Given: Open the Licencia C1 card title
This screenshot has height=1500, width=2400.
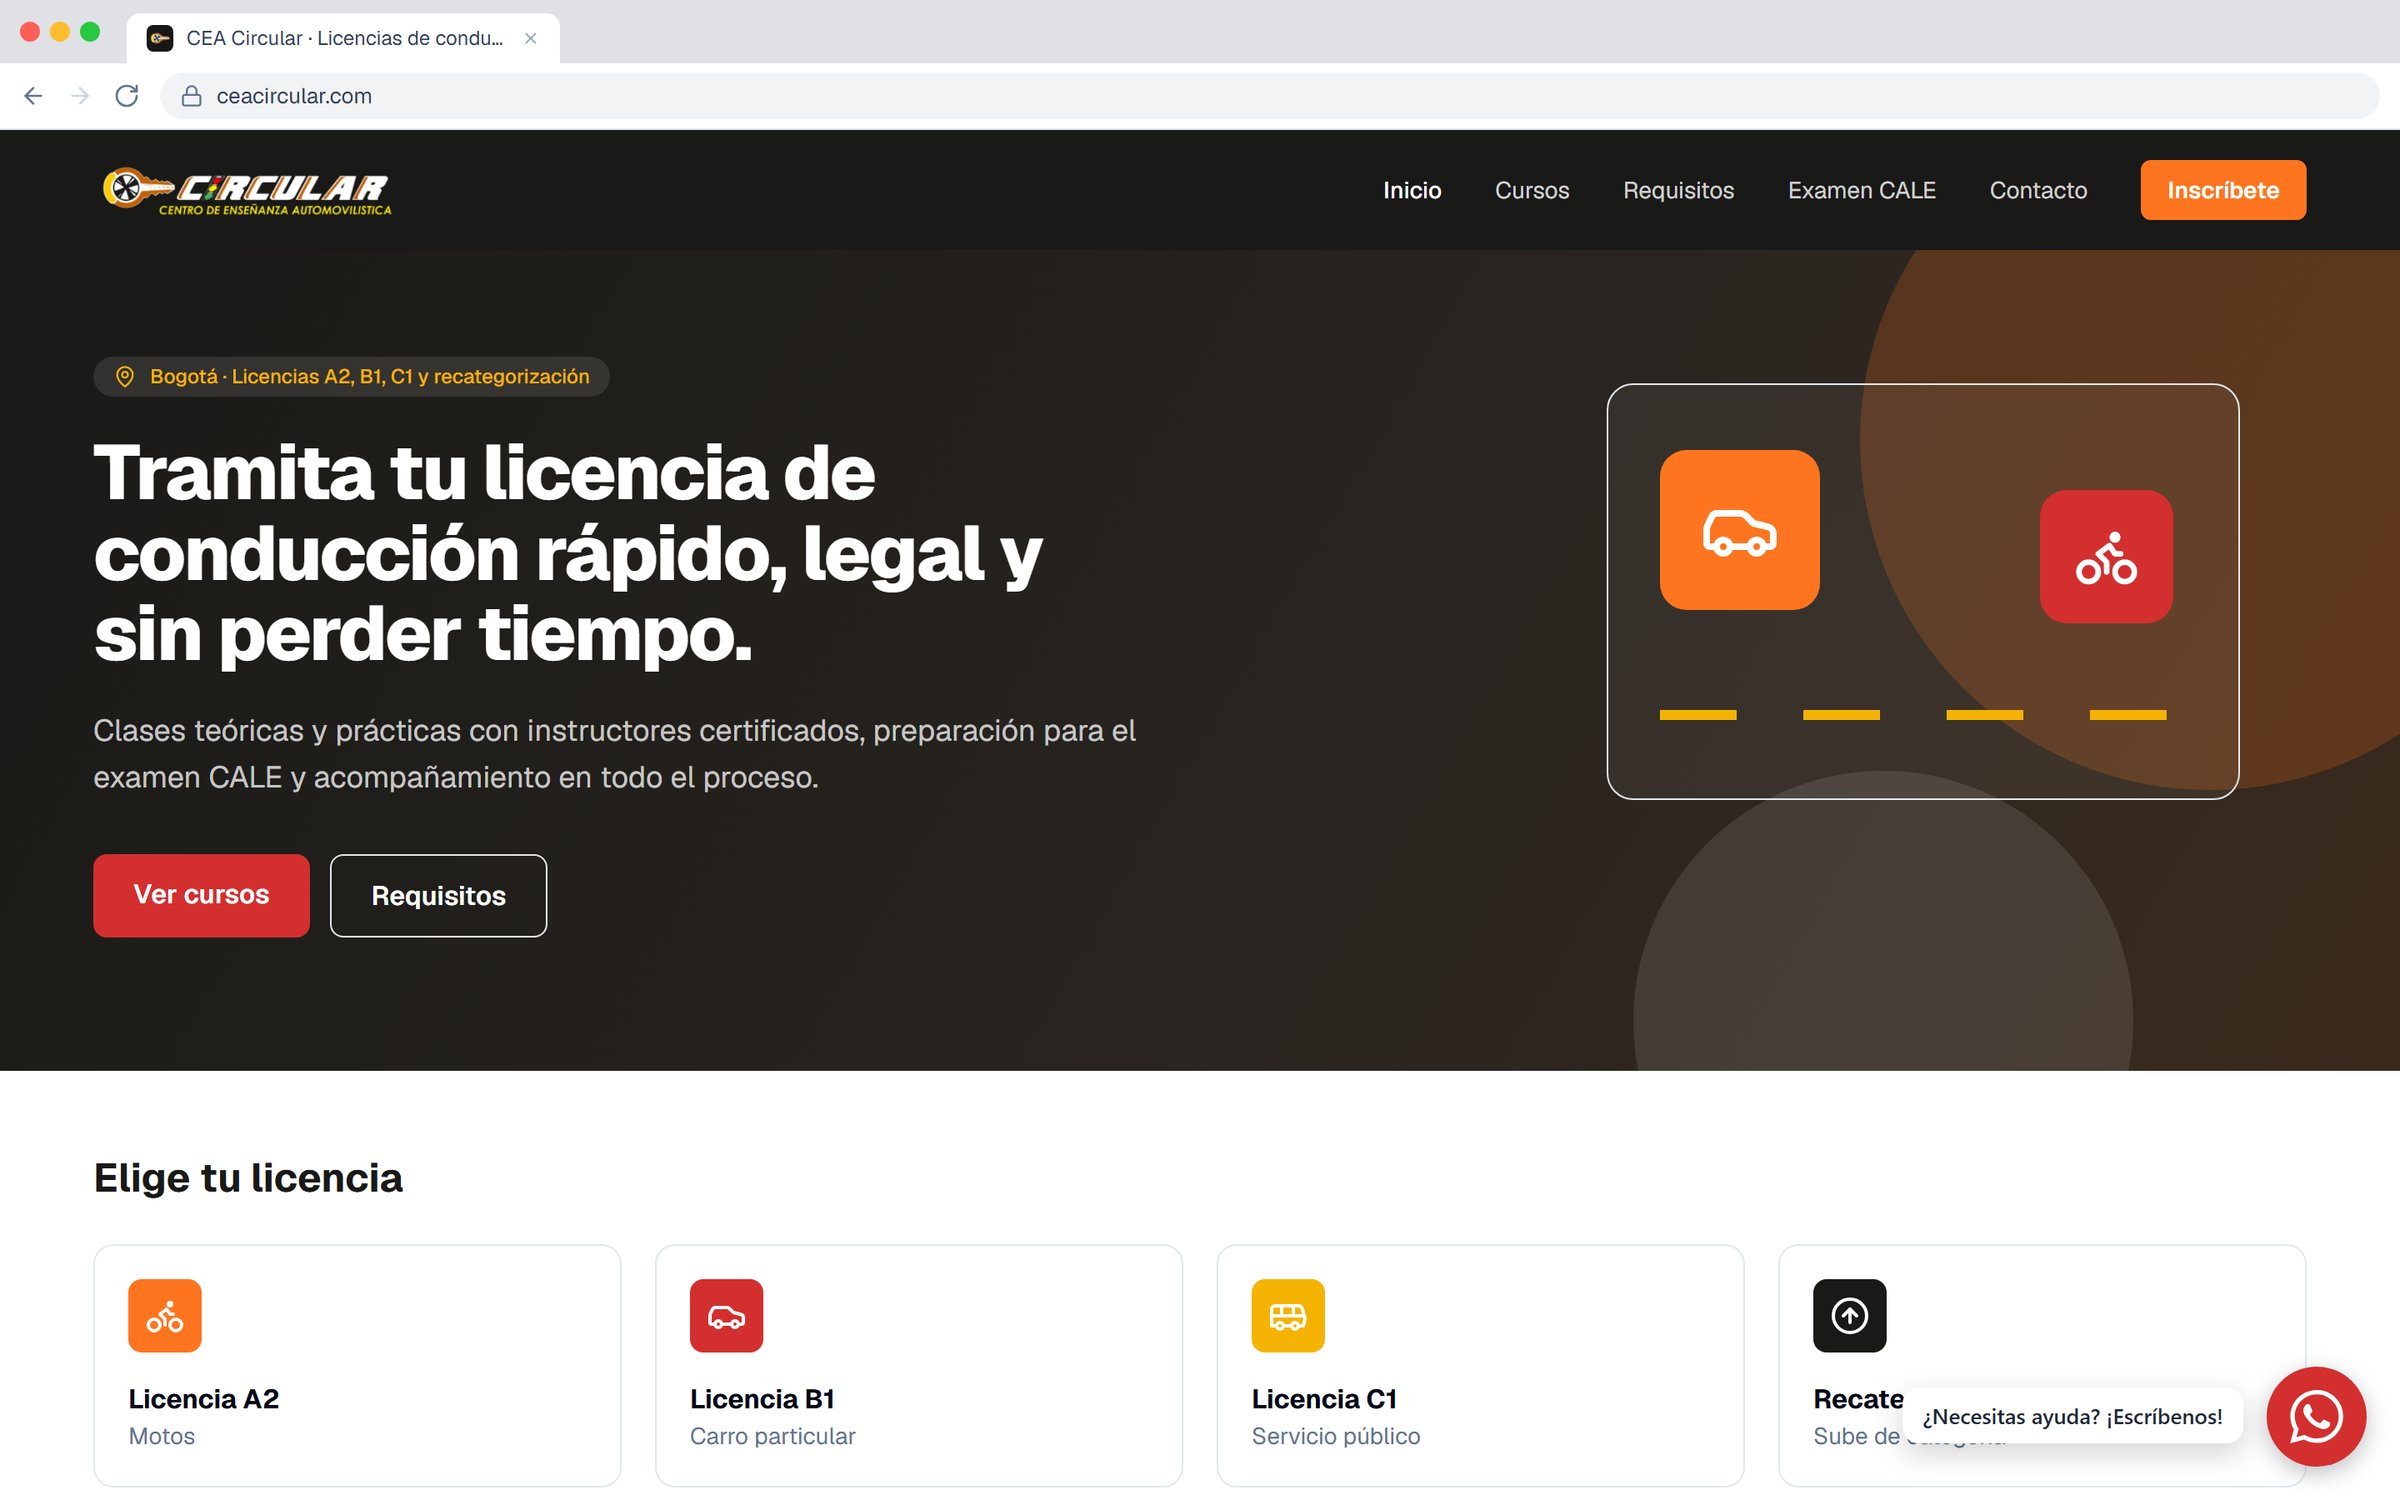Looking at the screenshot, I should pyautogui.click(x=1324, y=1399).
